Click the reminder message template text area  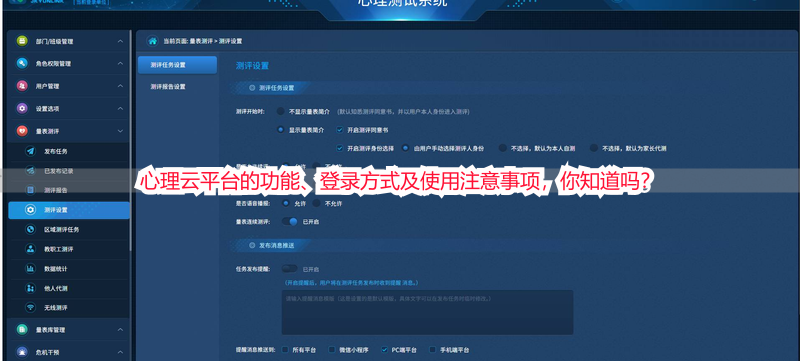pyautogui.click(x=427, y=313)
